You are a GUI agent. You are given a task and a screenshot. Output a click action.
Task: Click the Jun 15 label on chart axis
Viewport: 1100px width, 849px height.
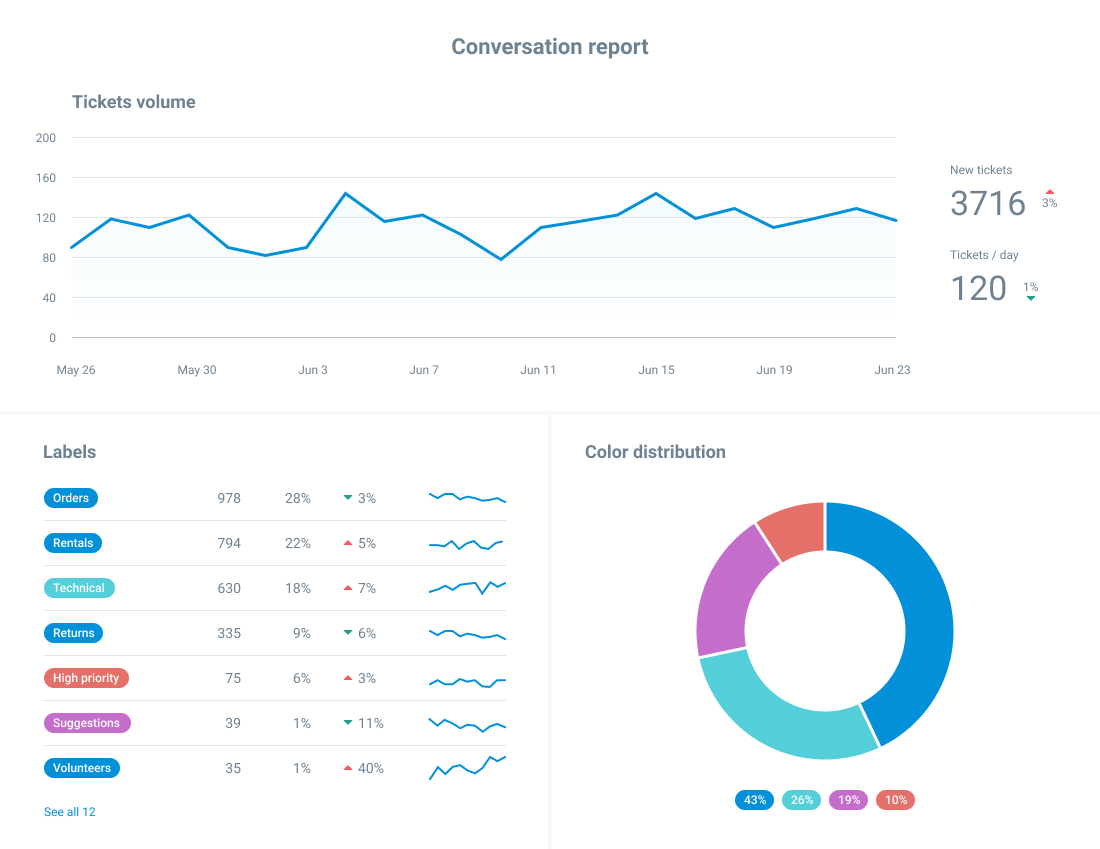pos(656,370)
